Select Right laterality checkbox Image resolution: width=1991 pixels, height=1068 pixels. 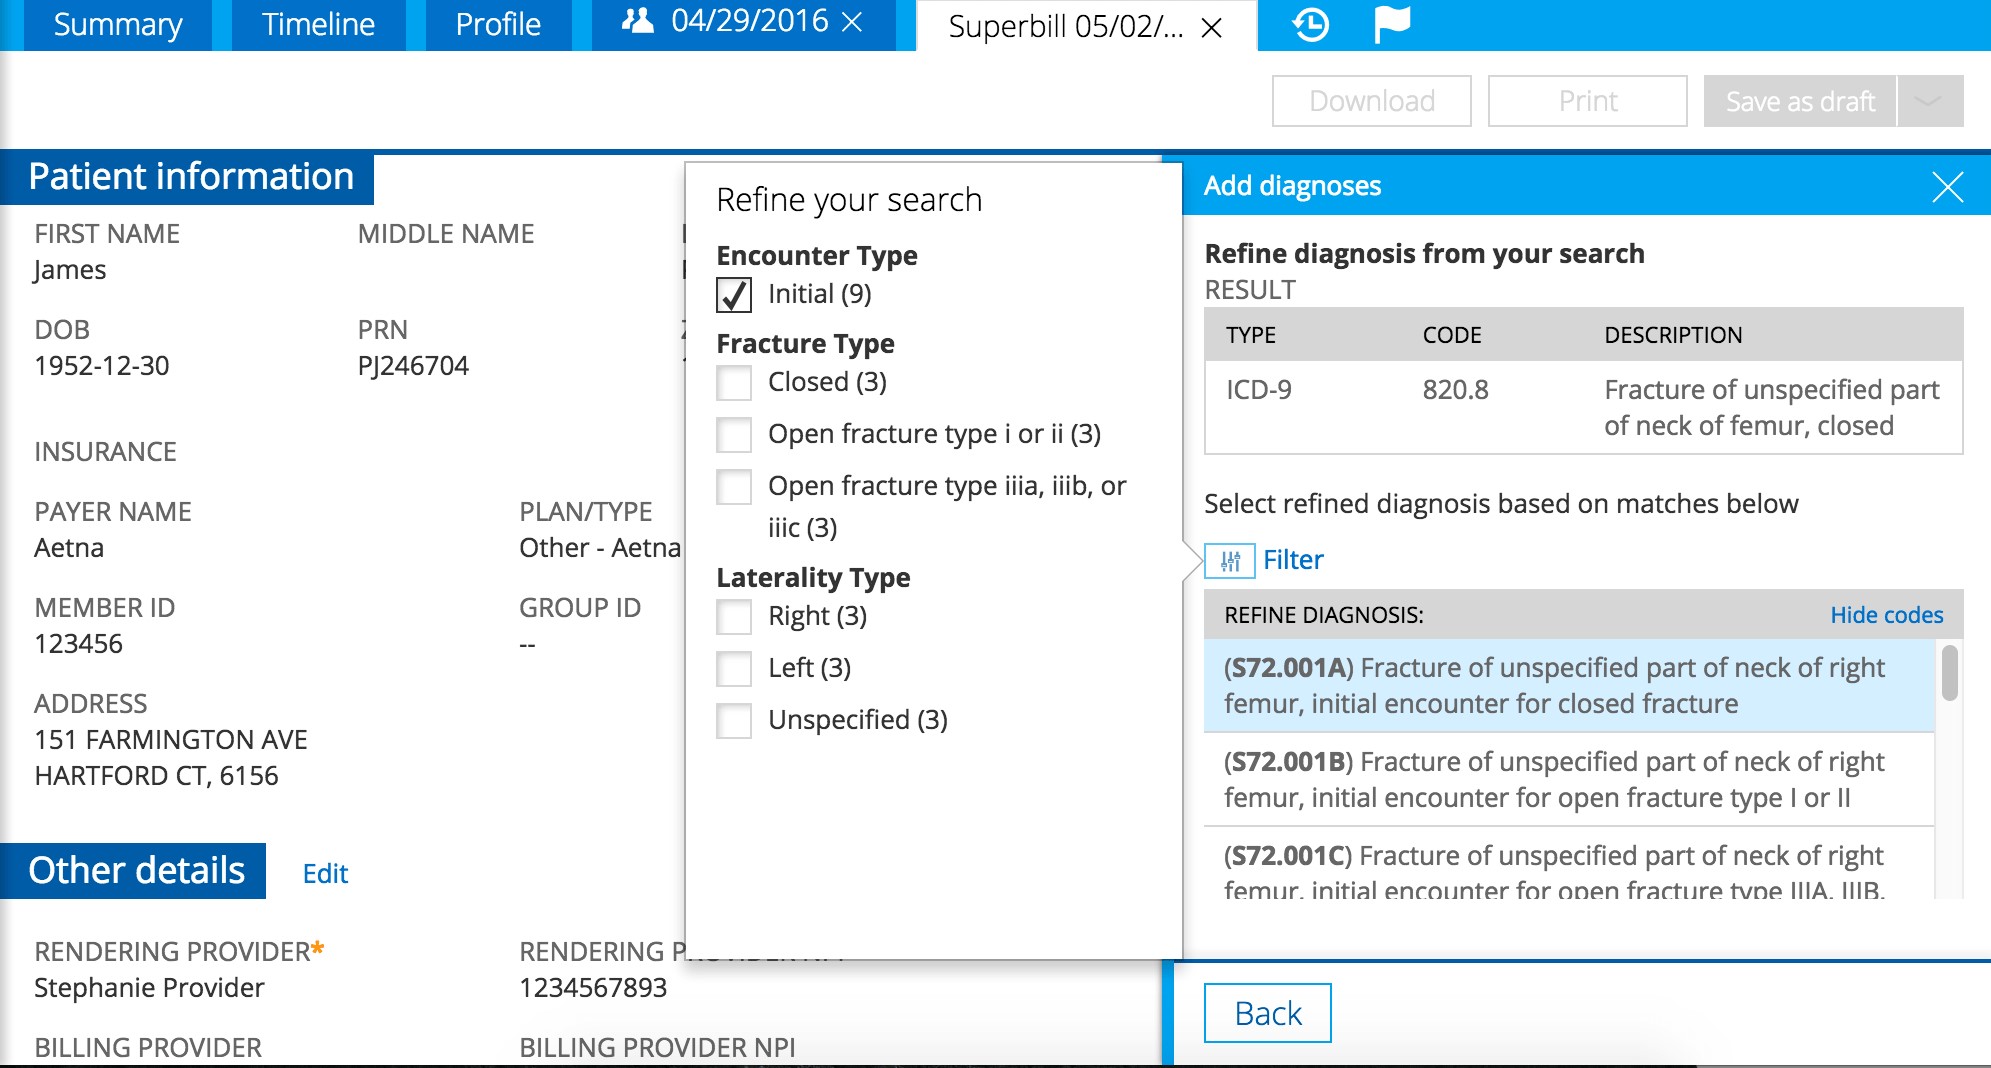[734, 617]
